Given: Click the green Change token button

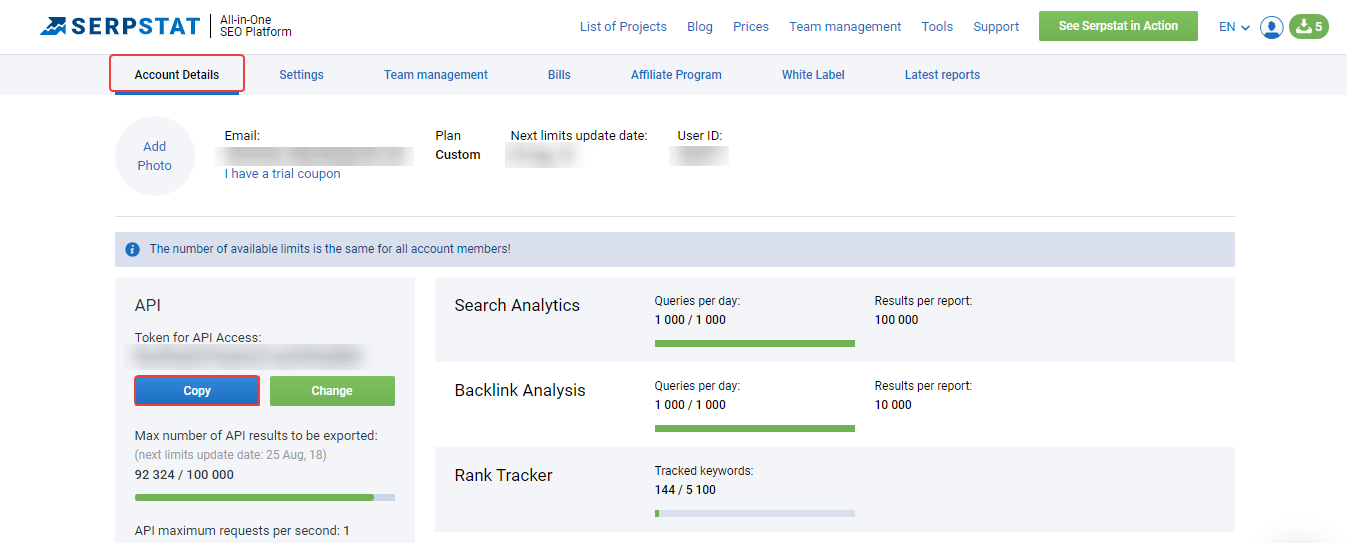Looking at the screenshot, I should coord(332,391).
